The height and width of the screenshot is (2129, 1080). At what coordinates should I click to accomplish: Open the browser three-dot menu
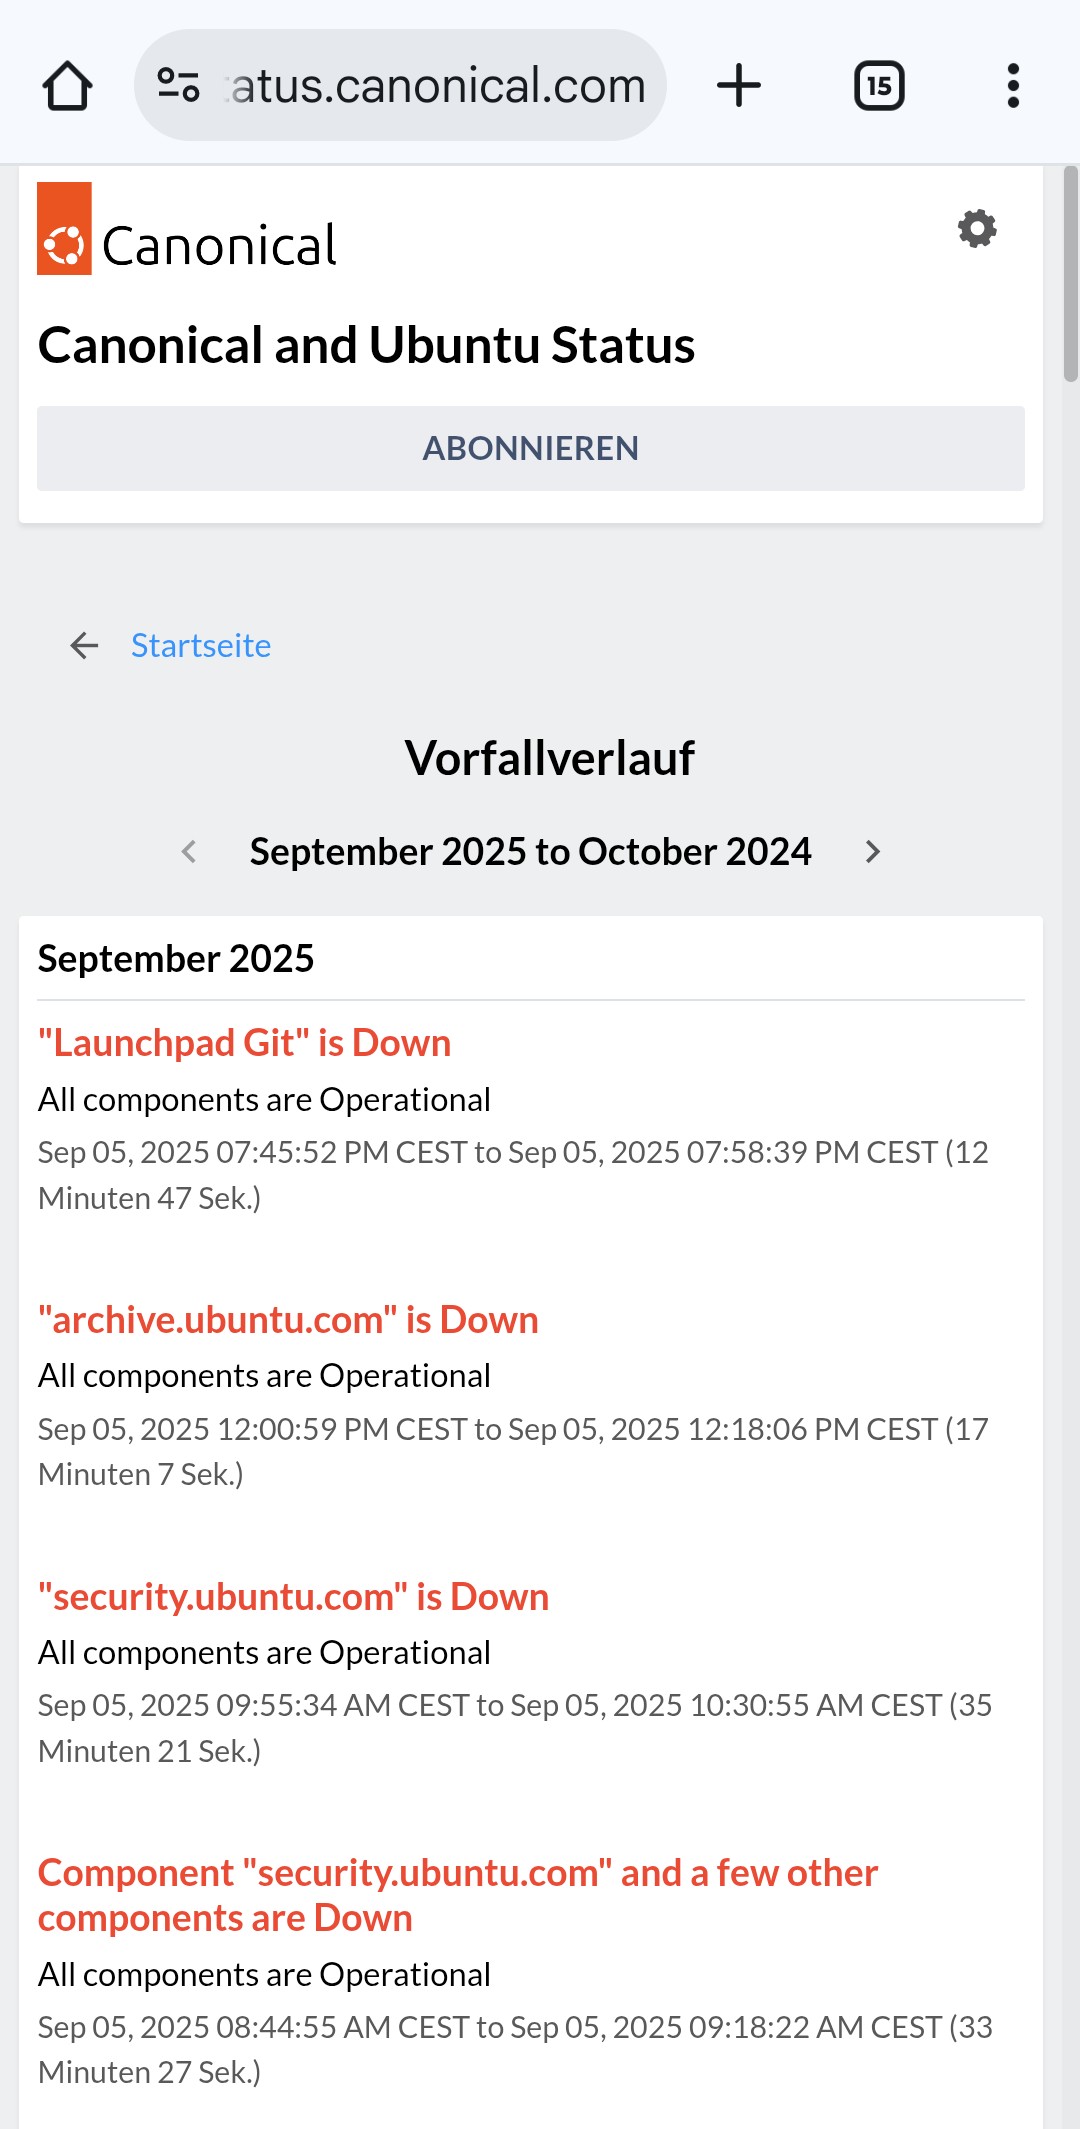[1013, 86]
